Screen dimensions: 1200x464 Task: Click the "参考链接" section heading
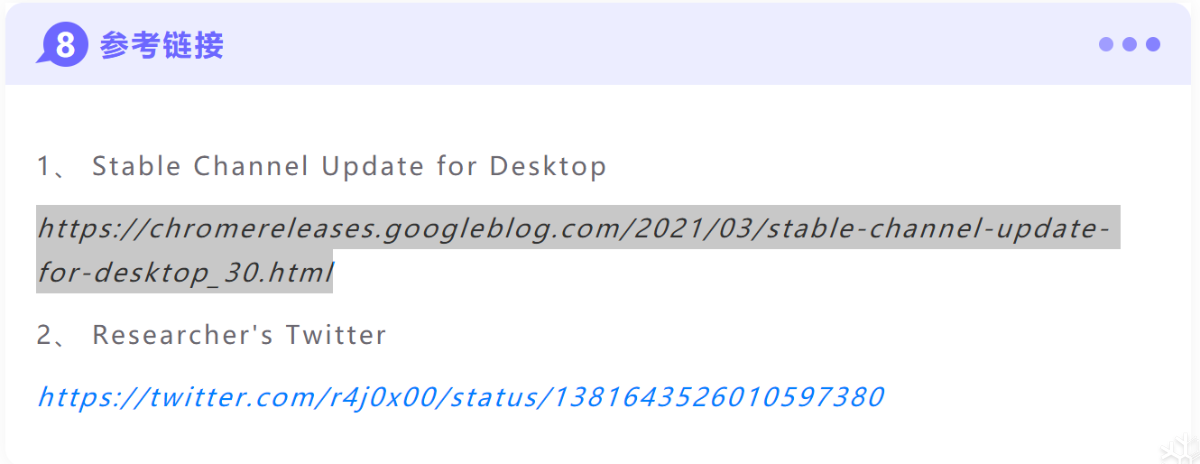[x=161, y=45]
